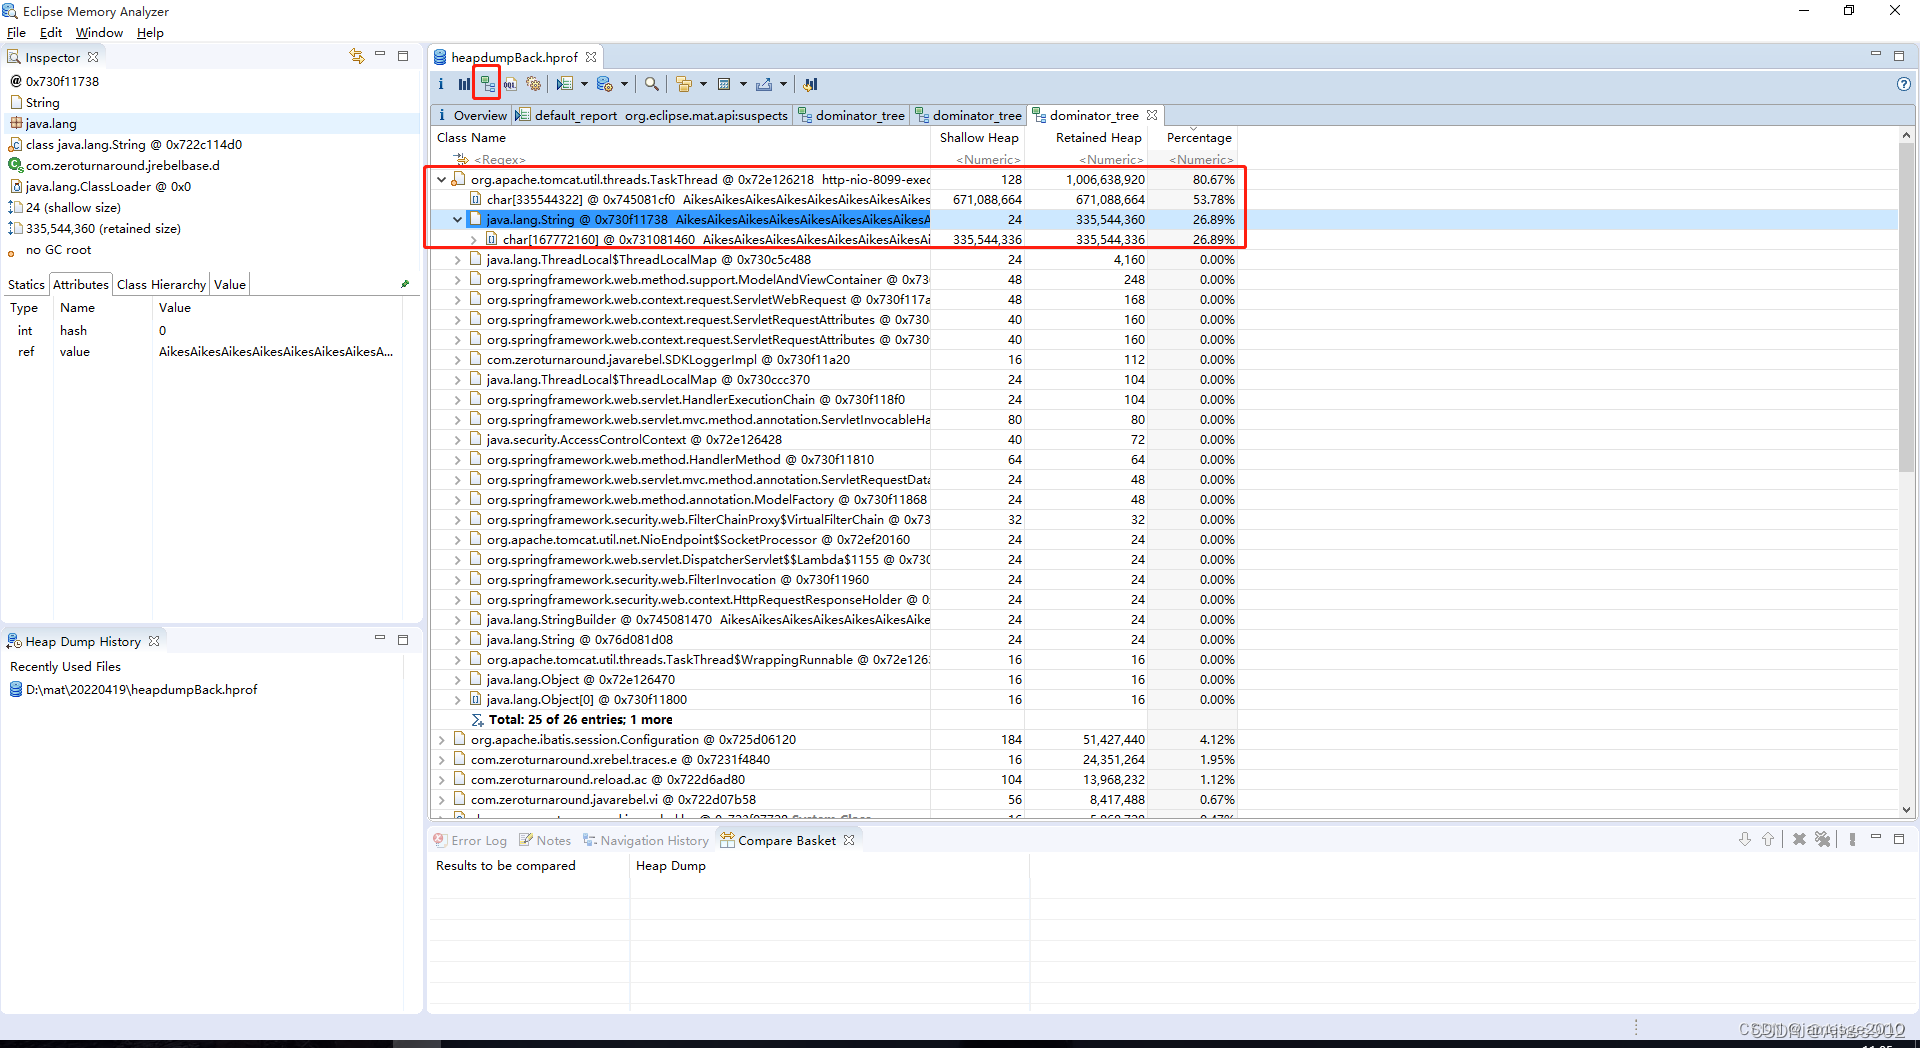Expand org.apache.ibatis.session.Configuration node

pyautogui.click(x=442, y=740)
